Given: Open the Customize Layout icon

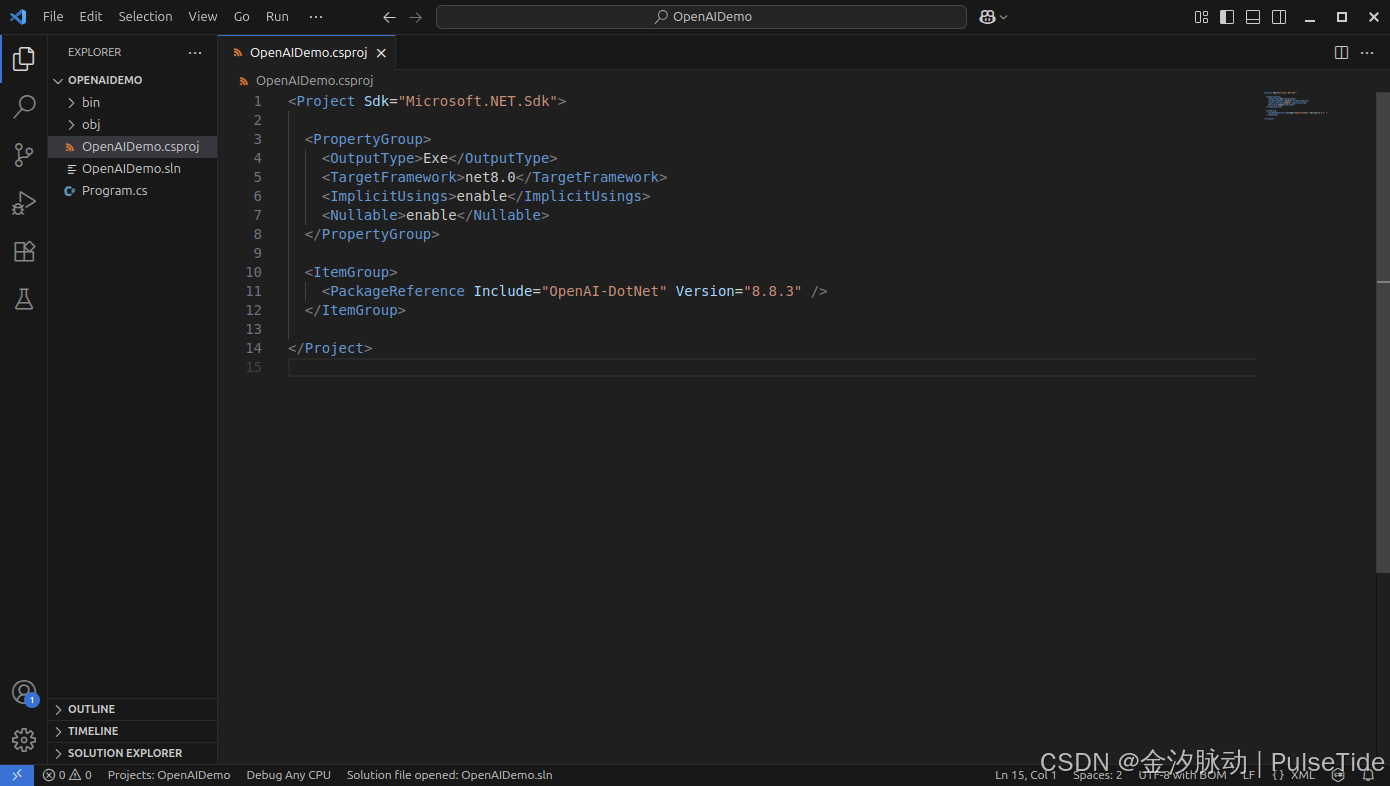Looking at the screenshot, I should [1201, 17].
